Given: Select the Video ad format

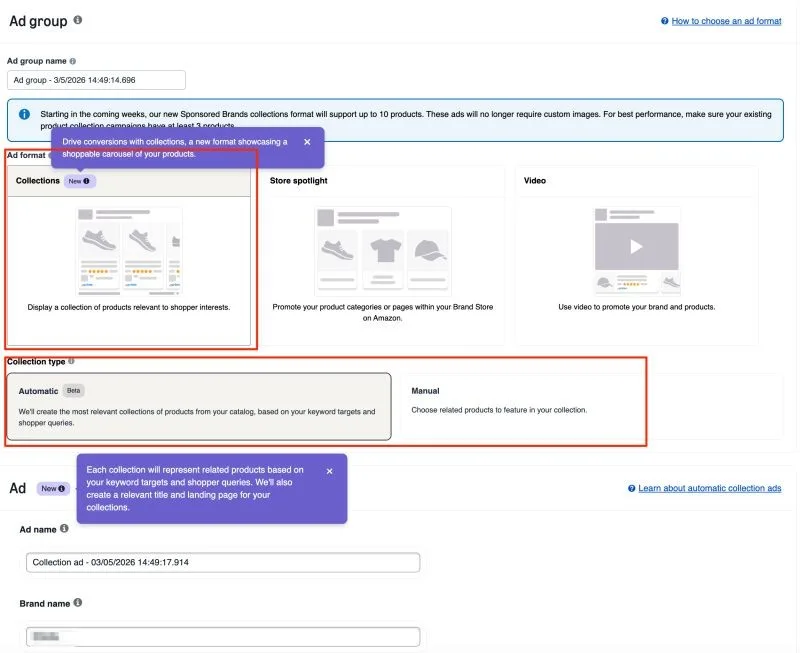Looking at the screenshot, I should (x=636, y=257).
